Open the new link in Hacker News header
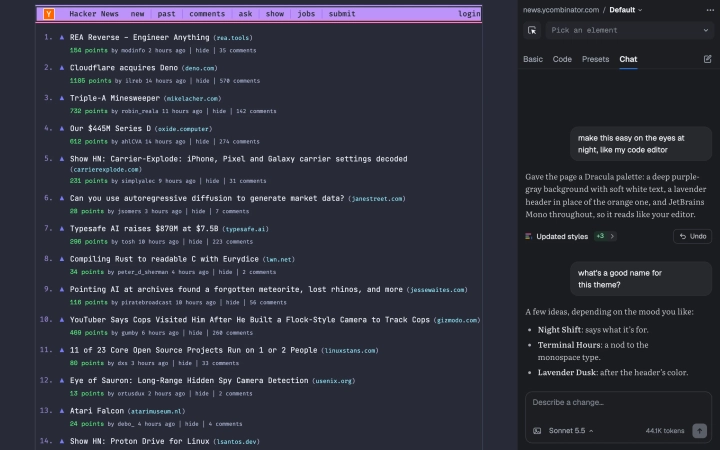Viewport: 720px width, 450px height. coord(137,14)
